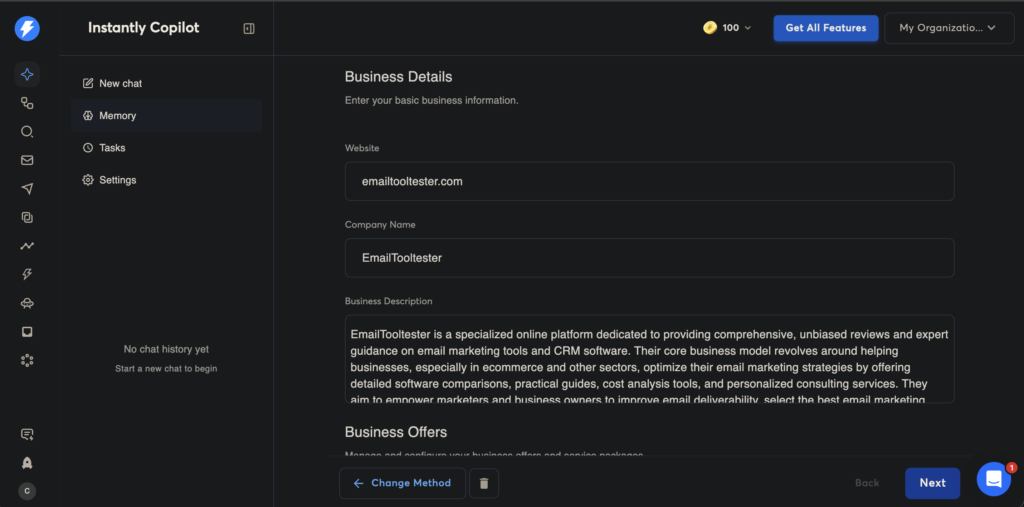Click into the Company Name field
This screenshot has width=1024, height=507.
(649, 258)
